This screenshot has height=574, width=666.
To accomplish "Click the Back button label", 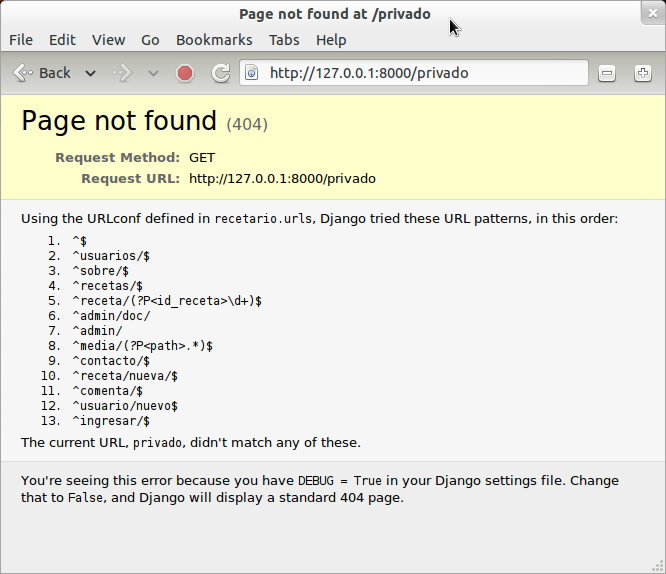I will click(x=55, y=73).
